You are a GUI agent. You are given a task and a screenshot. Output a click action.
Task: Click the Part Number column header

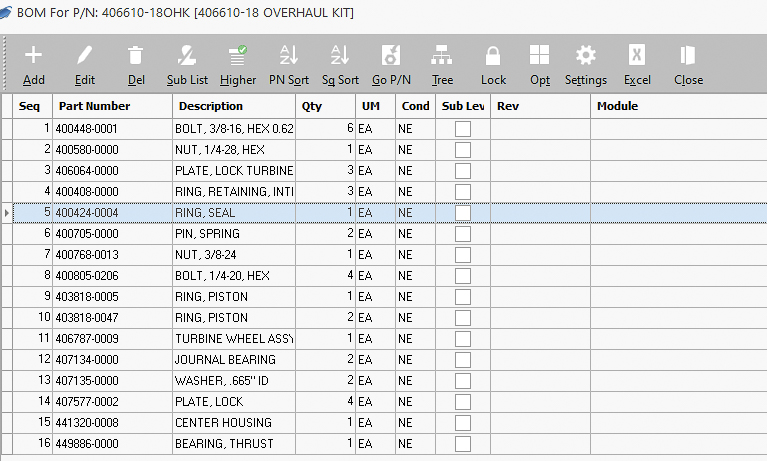pyautogui.click(x=94, y=106)
